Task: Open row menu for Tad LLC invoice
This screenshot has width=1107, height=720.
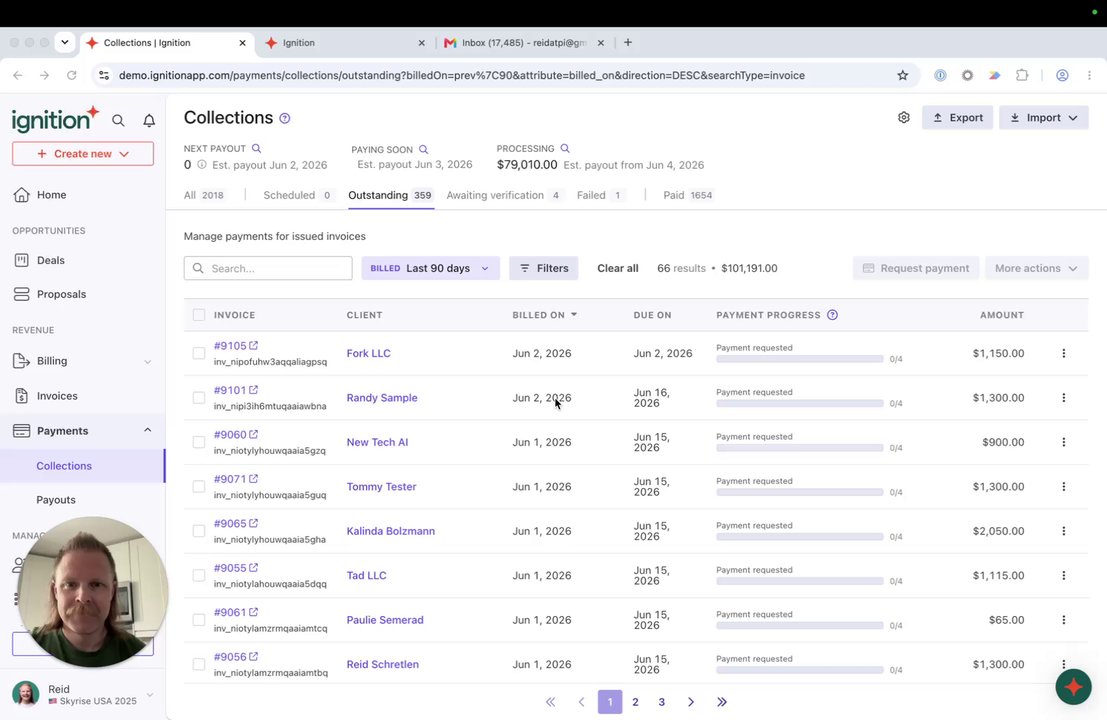Action: point(1063,575)
